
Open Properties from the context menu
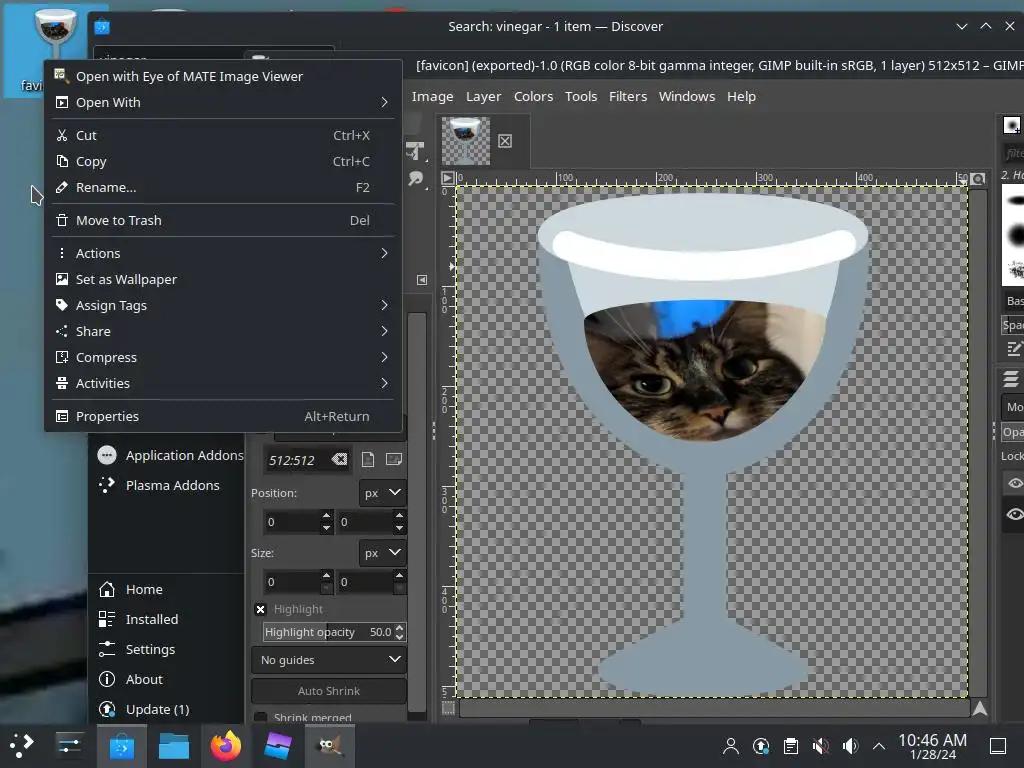tap(223, 417)
